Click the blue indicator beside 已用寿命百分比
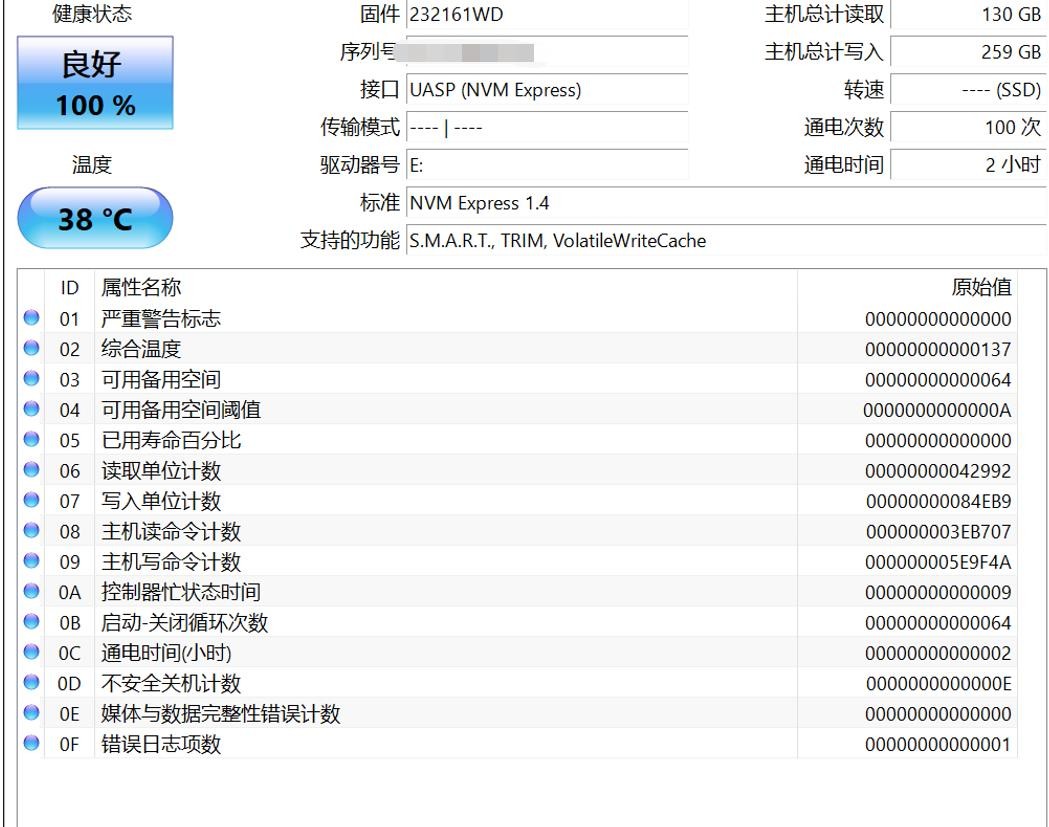 click(x=30, y=440)
